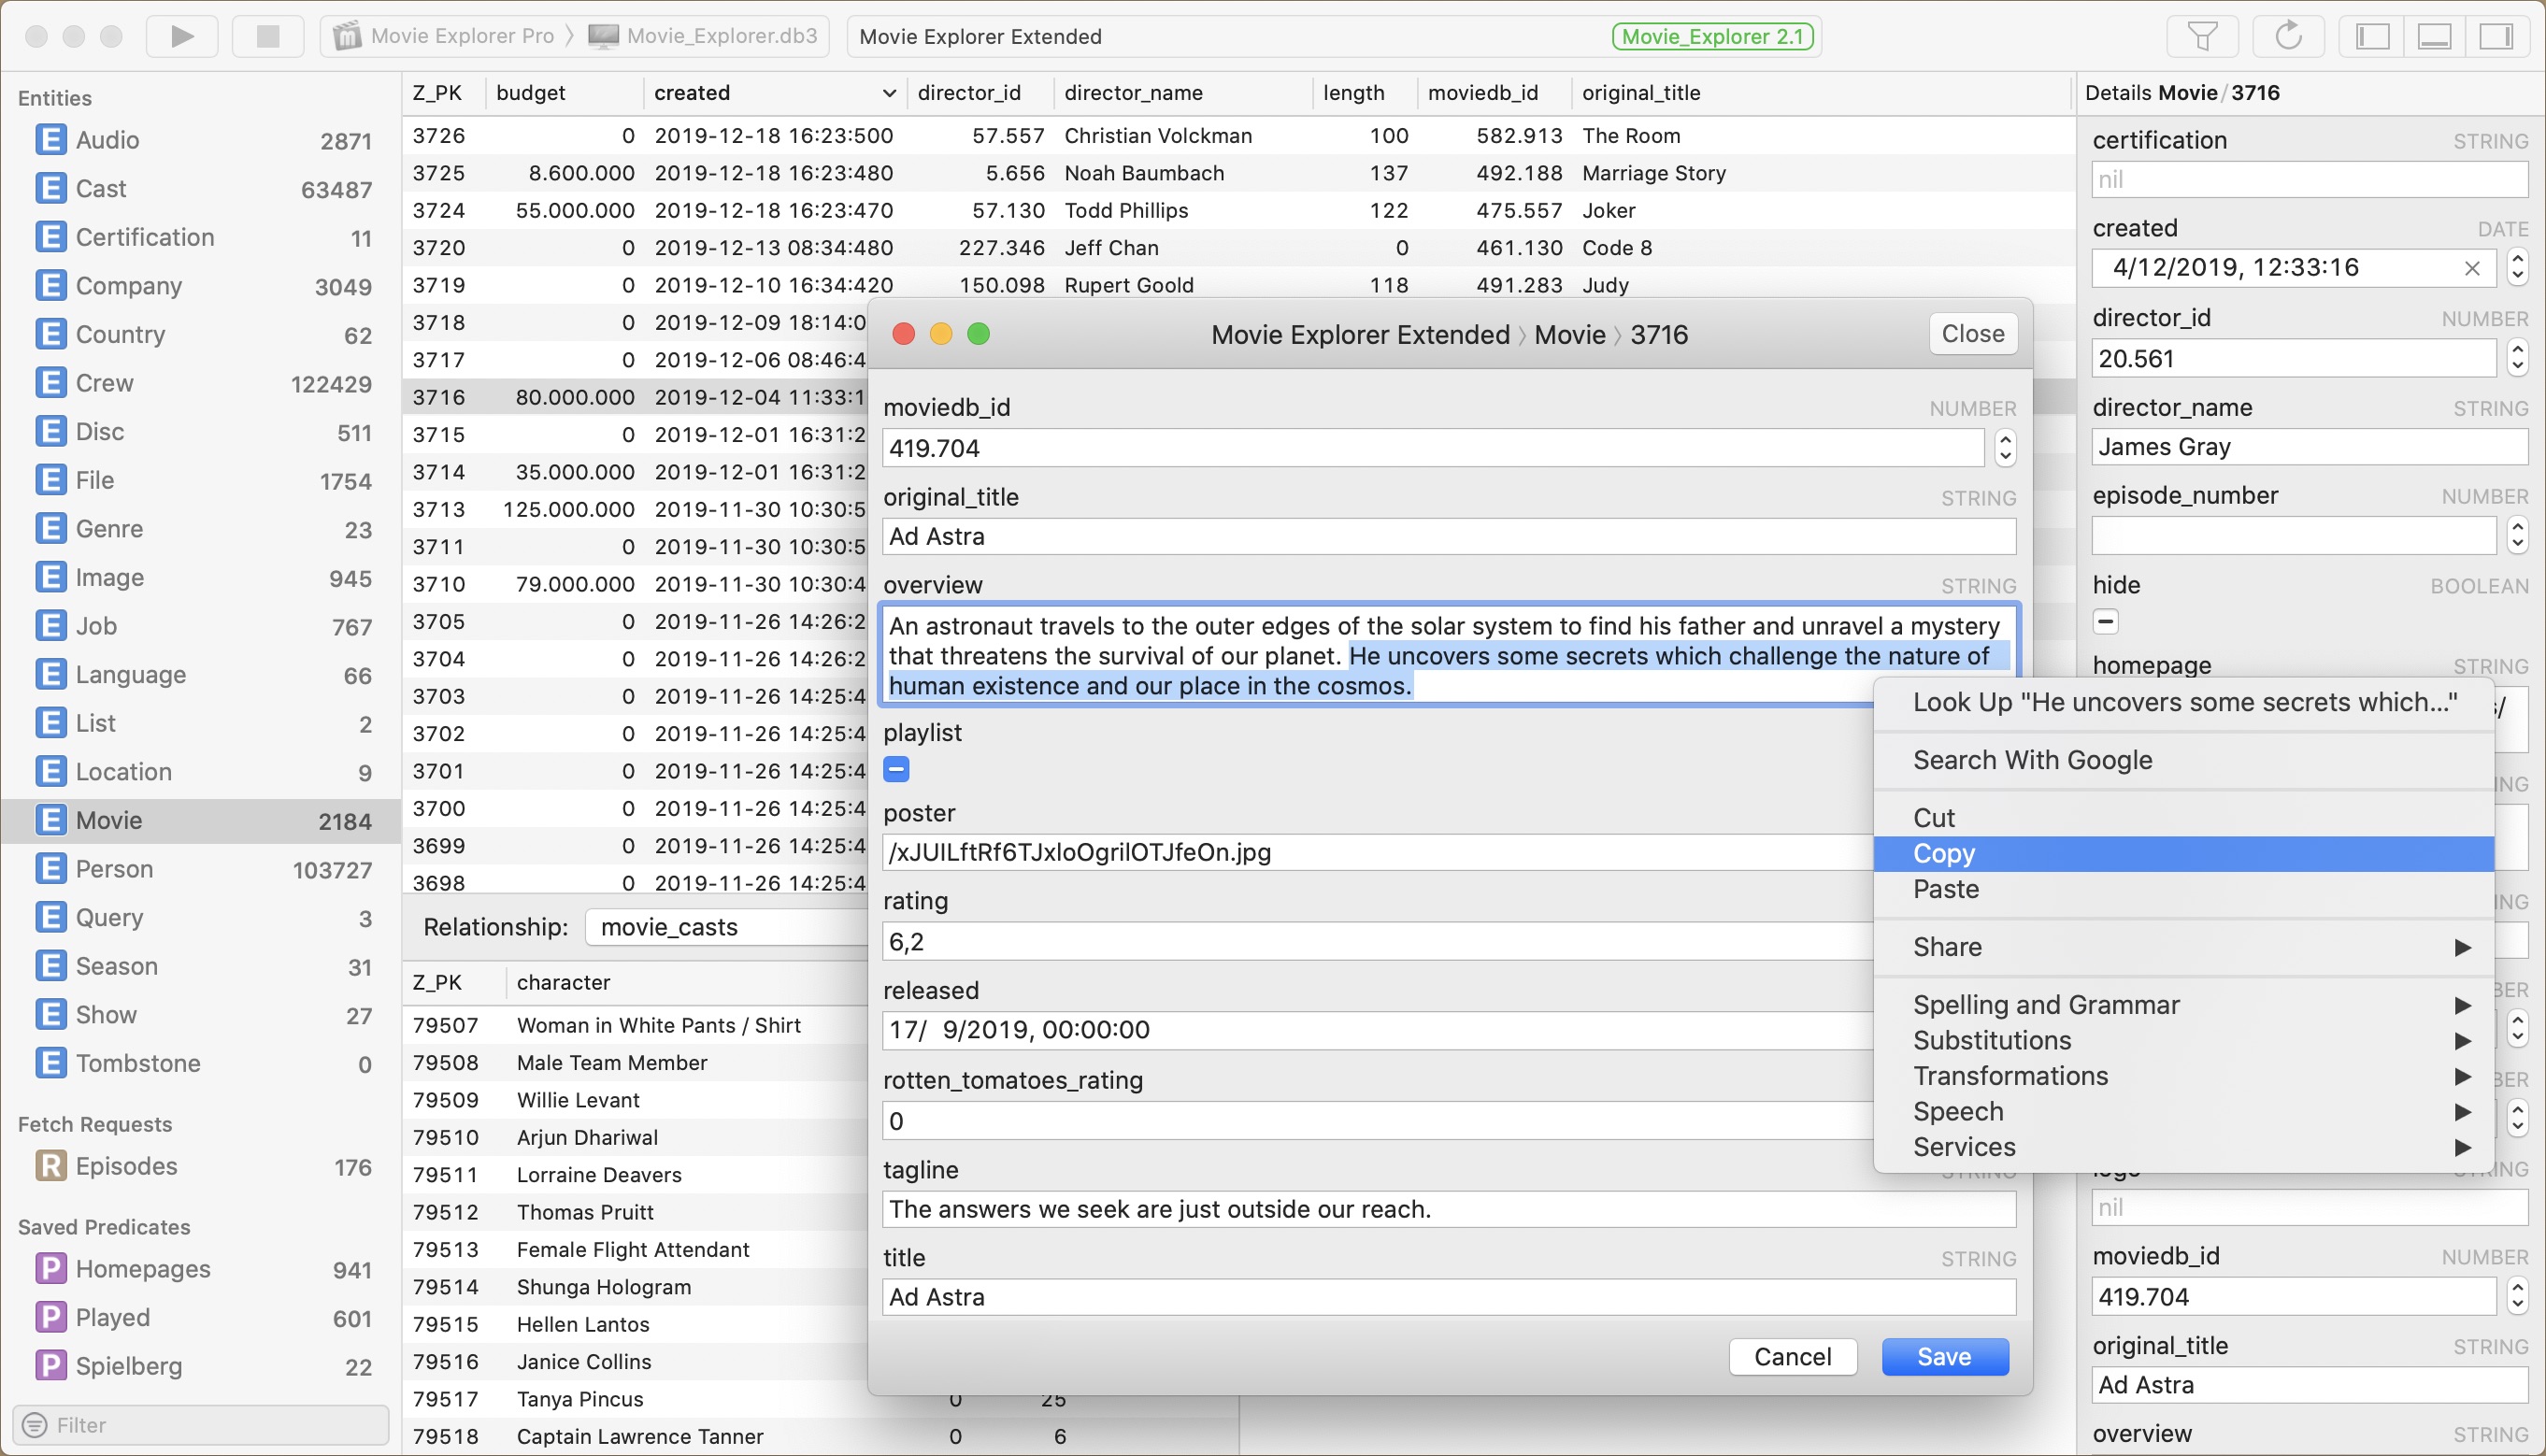Image resolution: width=2546 pixels, height=1456 pixels.
Task: Click the Save button in dialog
Action: (x=1944, y=1357)
